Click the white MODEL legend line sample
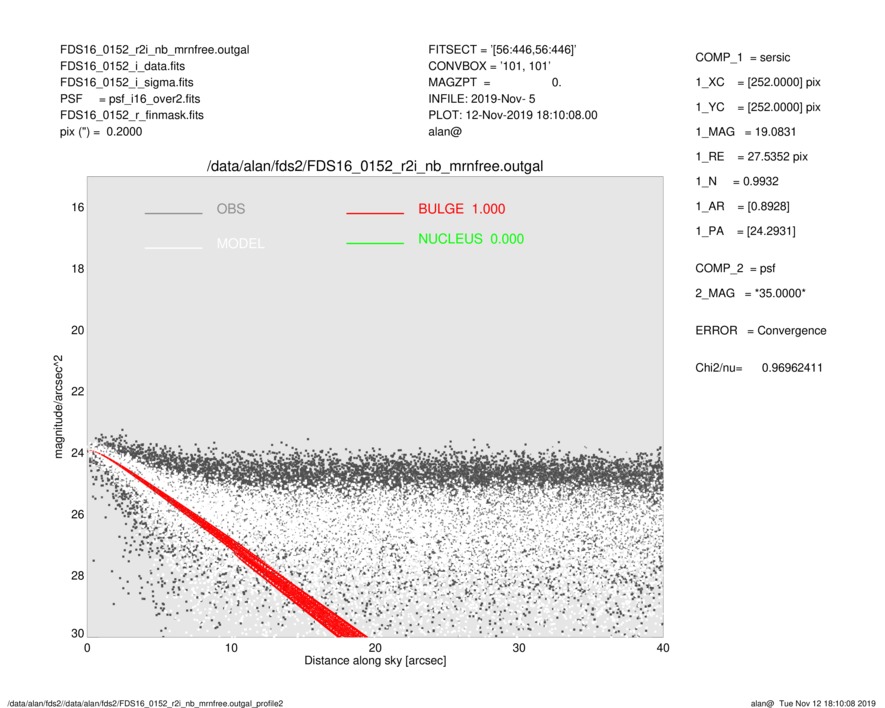Screen dimensions: 885x708 pyautogui.click(x=173, y=248)
